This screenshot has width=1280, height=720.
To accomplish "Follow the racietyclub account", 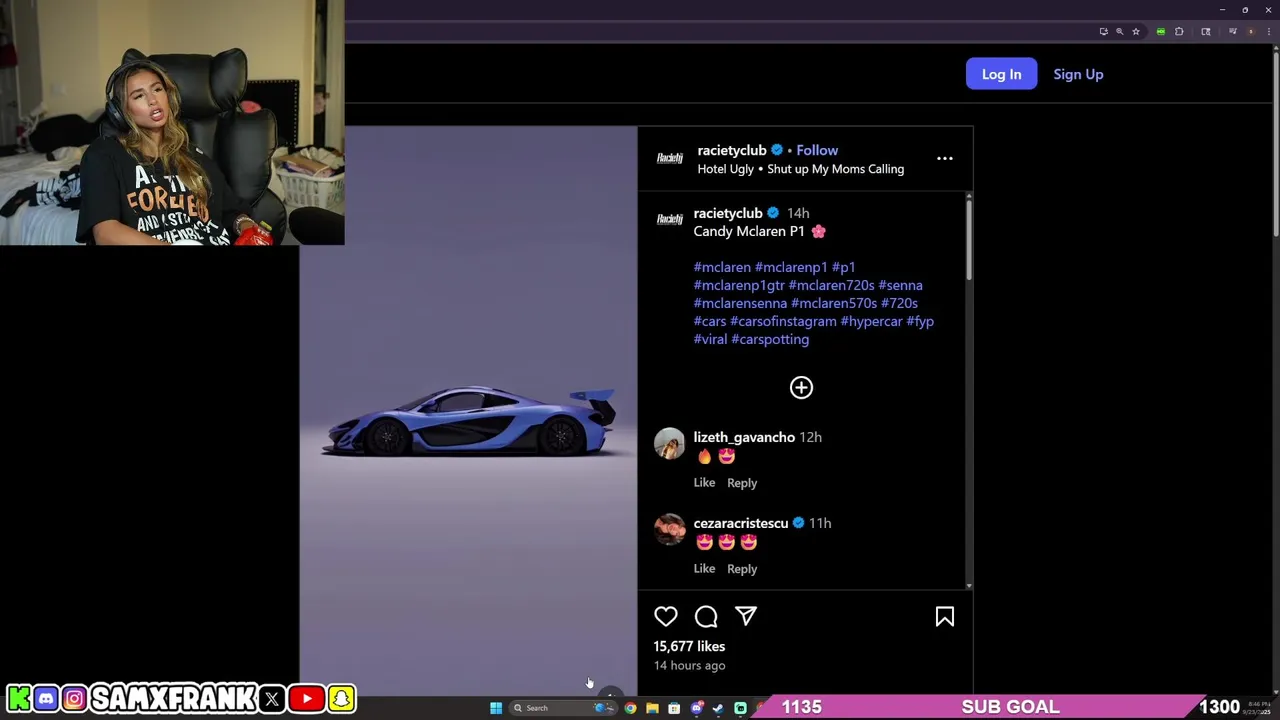I will click(817, 150).
